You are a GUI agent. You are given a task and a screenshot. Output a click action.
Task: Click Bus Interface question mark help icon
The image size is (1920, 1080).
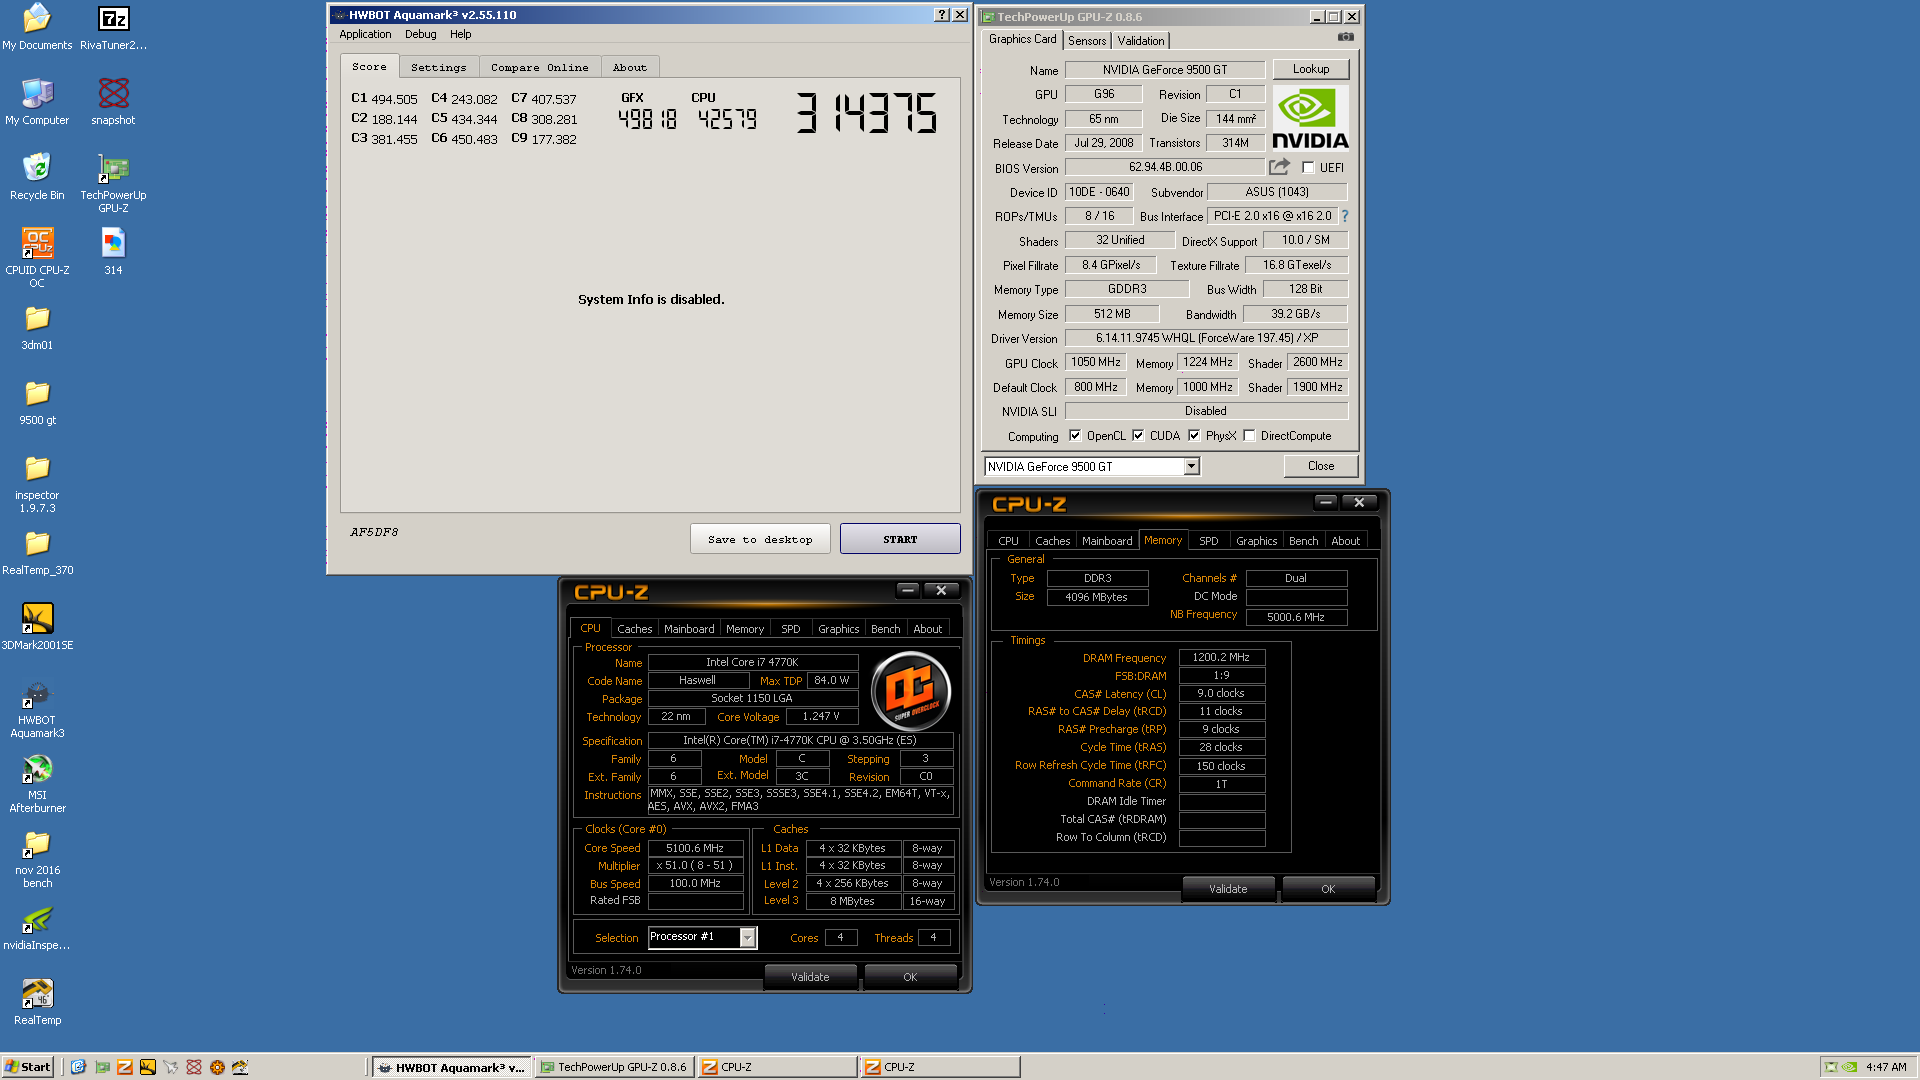(1345, 216)
